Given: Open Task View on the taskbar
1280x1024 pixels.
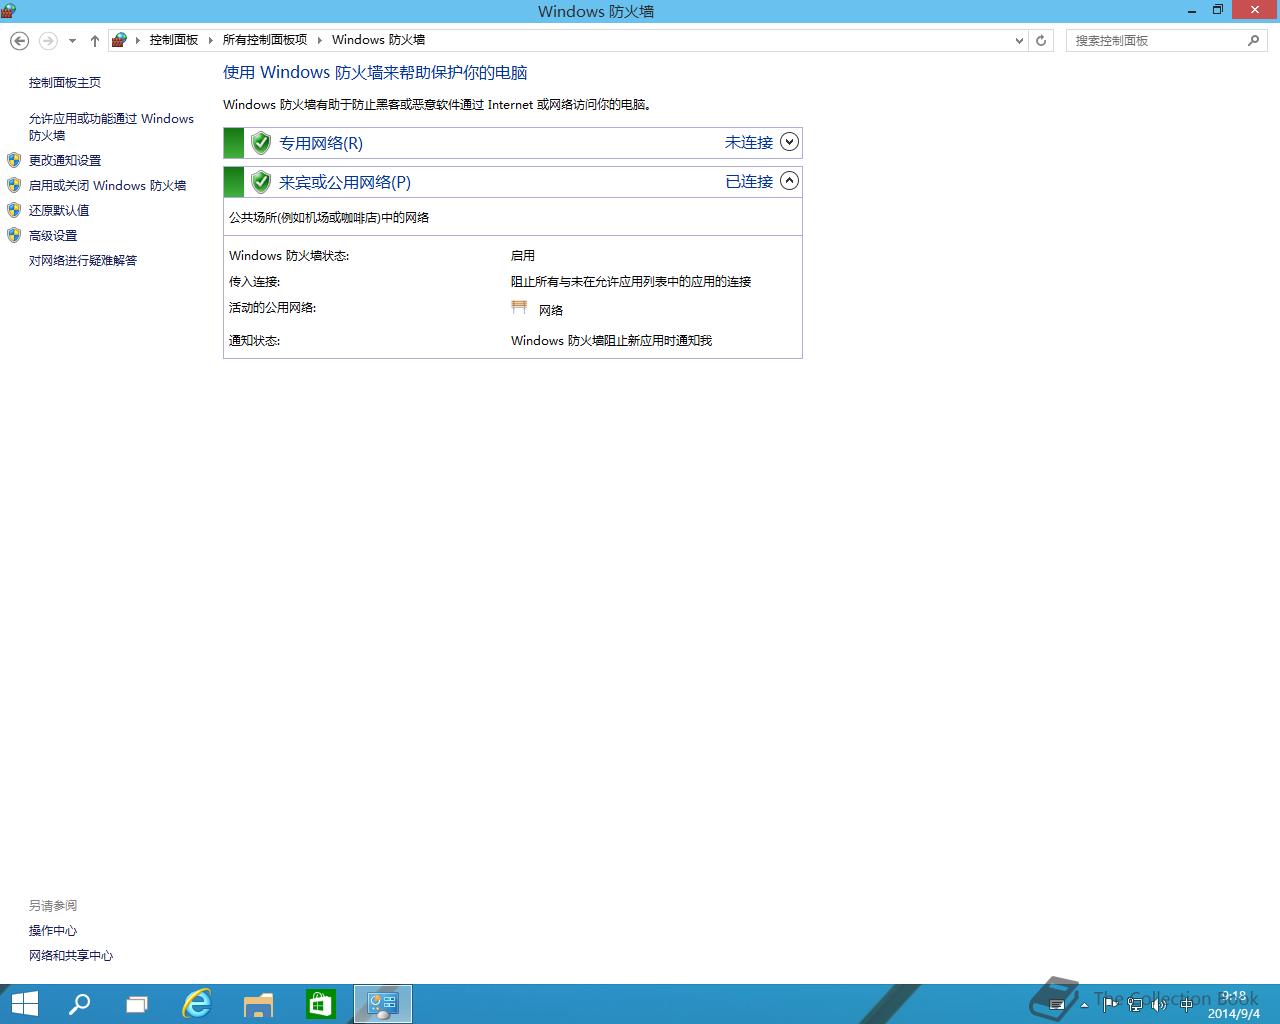Looking at the screenshot, I should (x=137, y=1004).
